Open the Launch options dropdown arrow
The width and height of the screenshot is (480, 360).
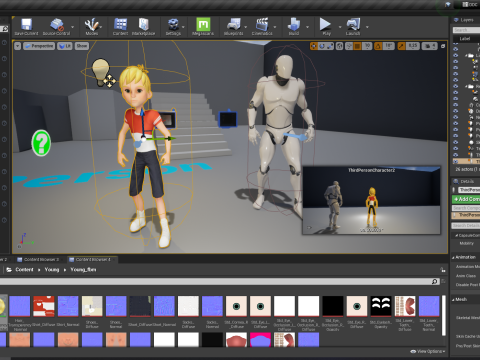[x=367, y=27]
